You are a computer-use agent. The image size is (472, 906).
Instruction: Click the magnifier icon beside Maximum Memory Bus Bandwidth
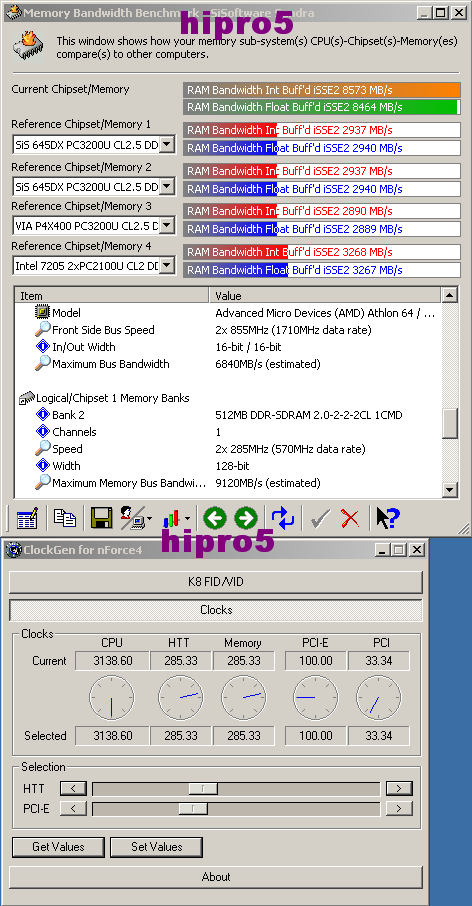pyautogui.click(x=42, y=482)
